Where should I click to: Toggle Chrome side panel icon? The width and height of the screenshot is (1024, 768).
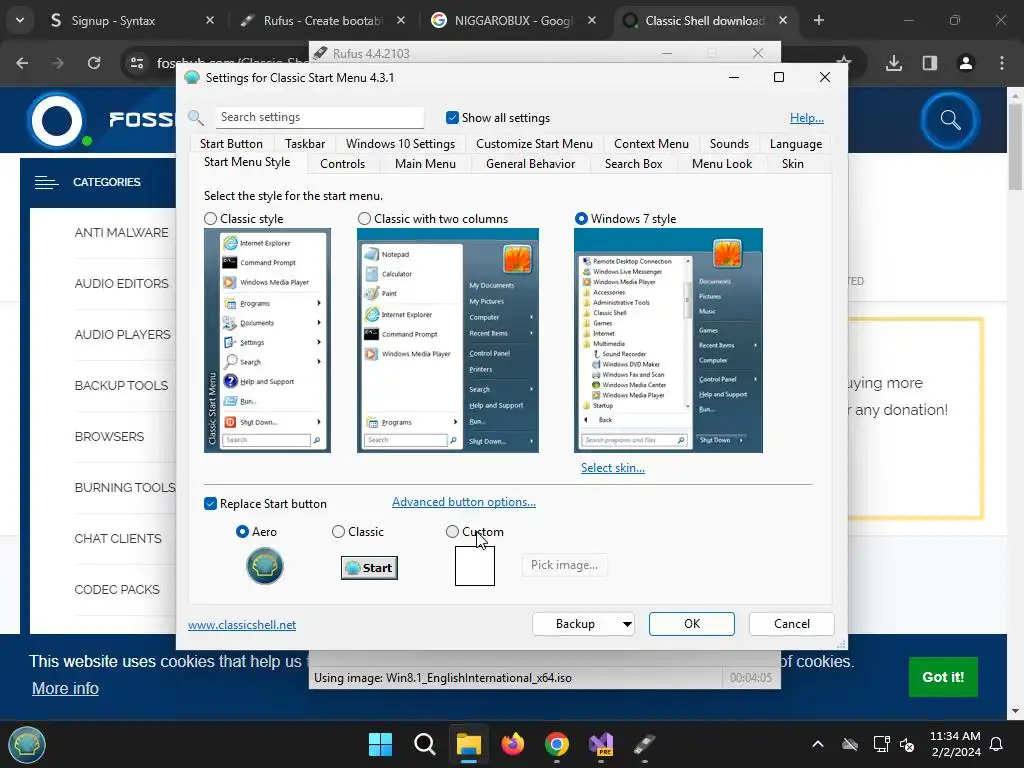click(930, 63)
